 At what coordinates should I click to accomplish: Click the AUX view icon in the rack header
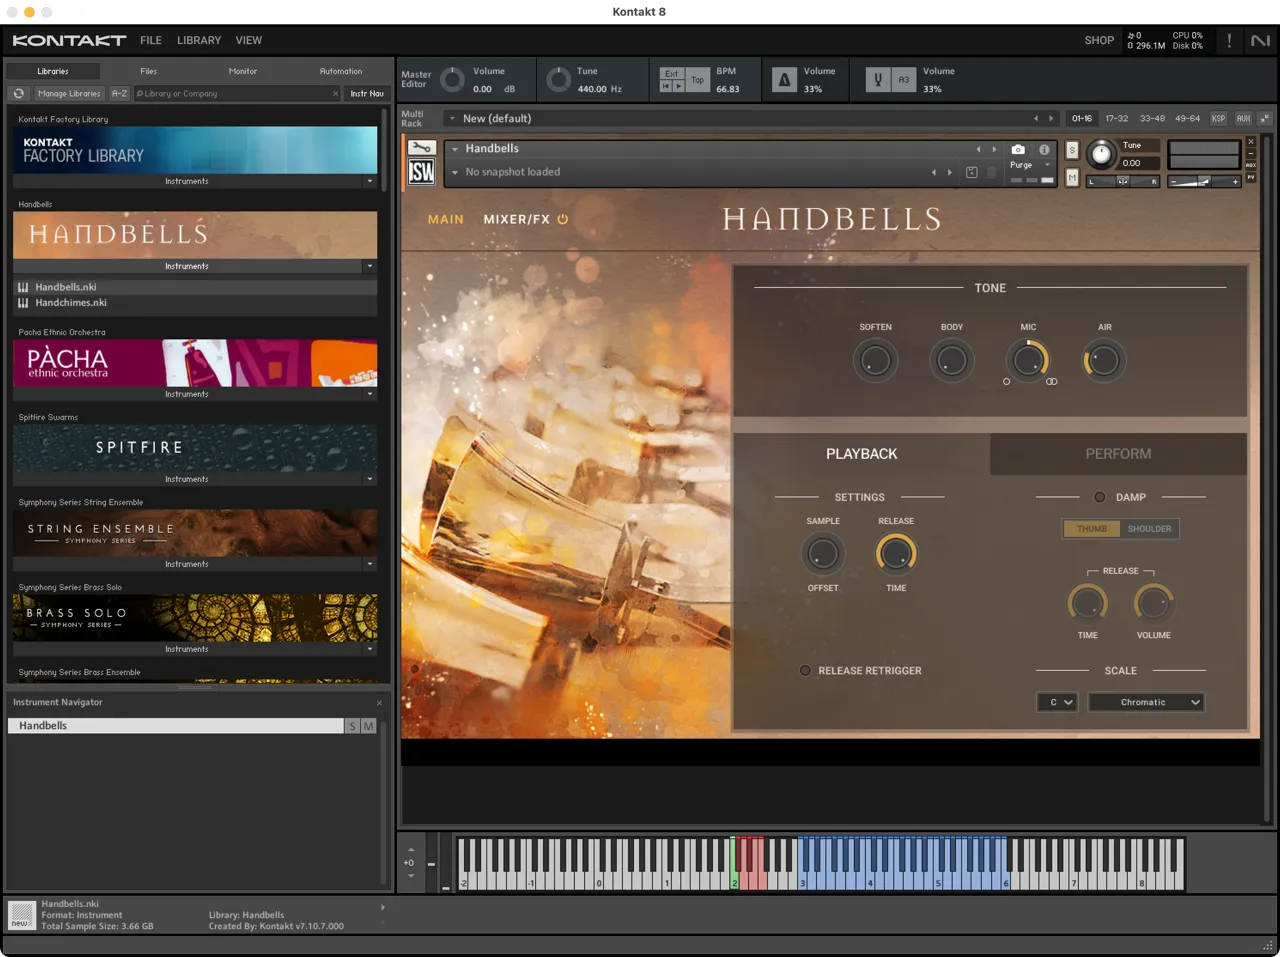(1242, 118)
